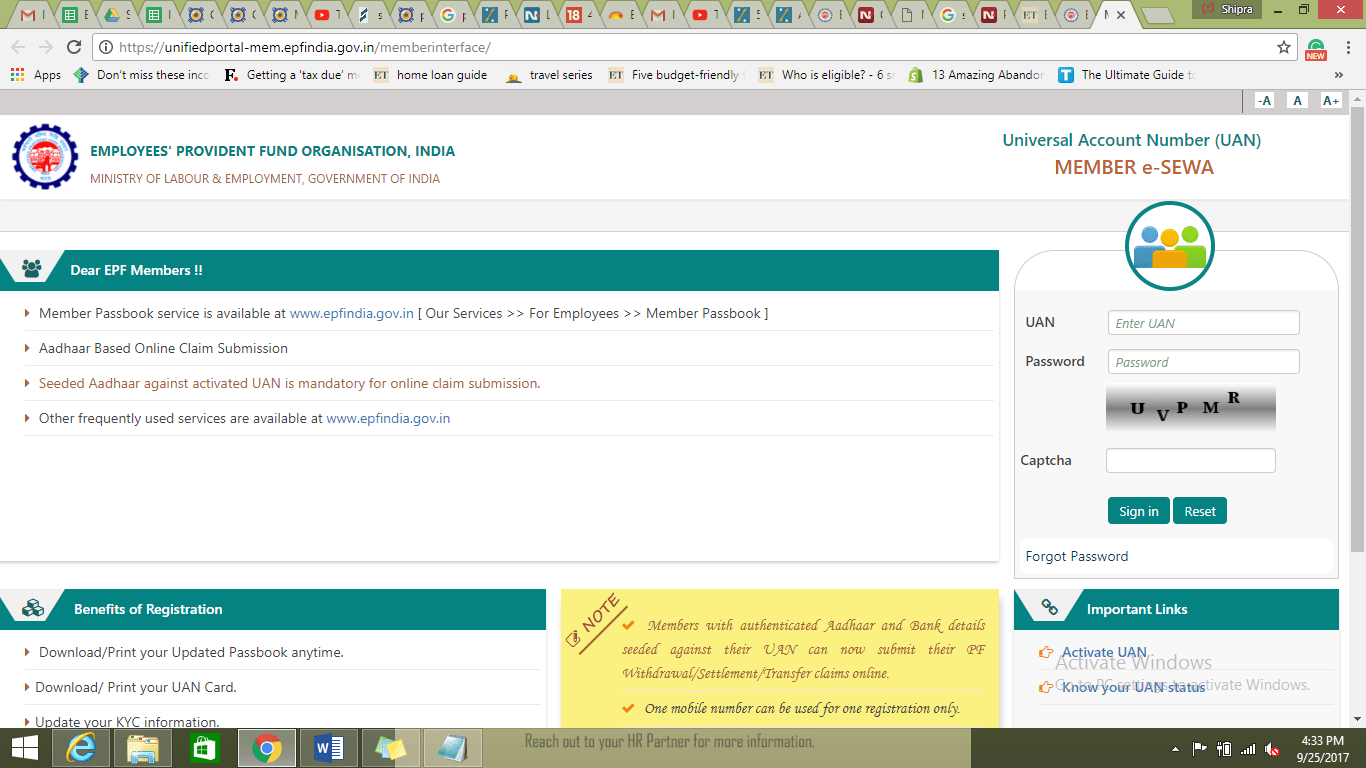
Task: Open the Word app in the taskbar
Action: [x=329, y=748]
